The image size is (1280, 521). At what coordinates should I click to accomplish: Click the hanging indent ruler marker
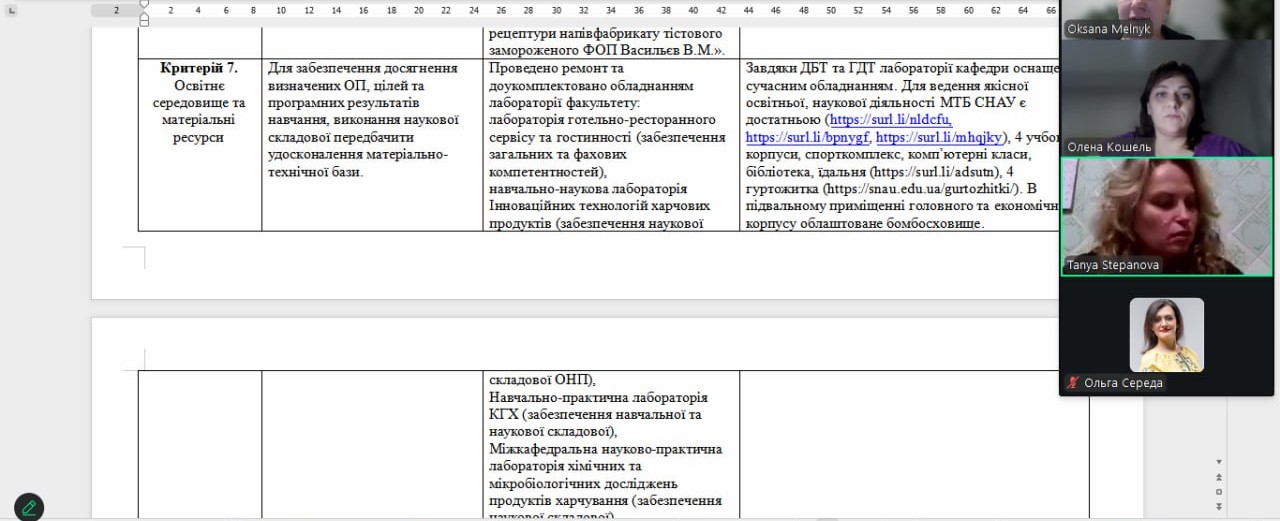[x=144, y=15]
